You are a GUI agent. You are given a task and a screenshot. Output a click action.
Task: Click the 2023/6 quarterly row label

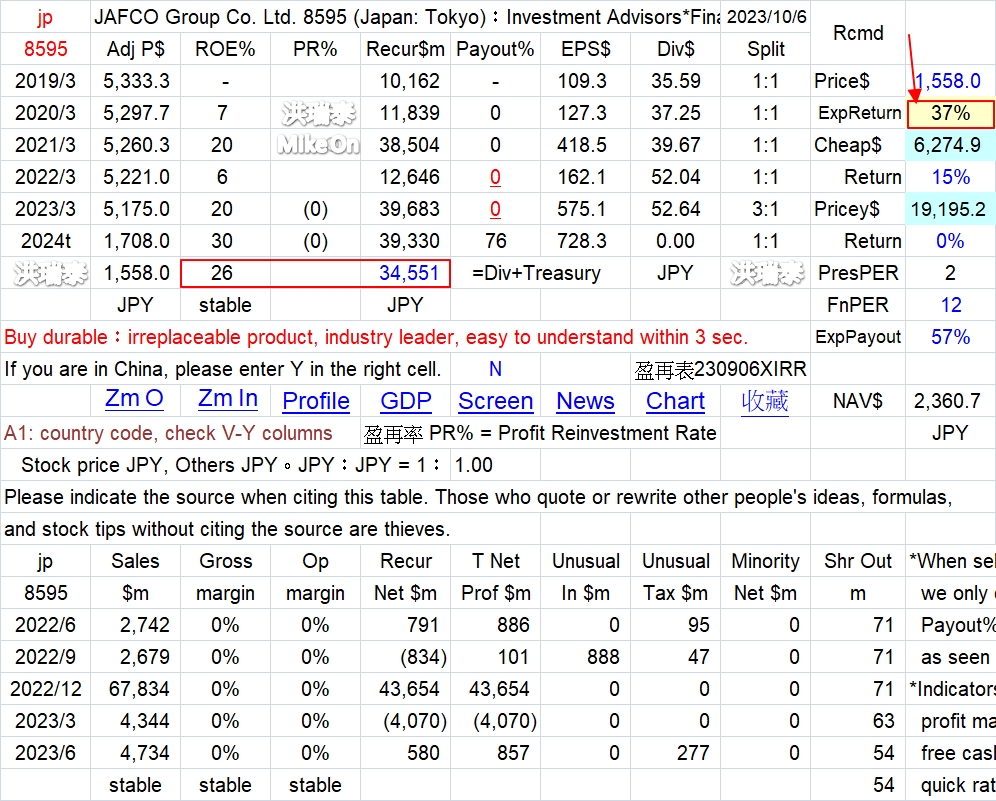tap(45, 753)
